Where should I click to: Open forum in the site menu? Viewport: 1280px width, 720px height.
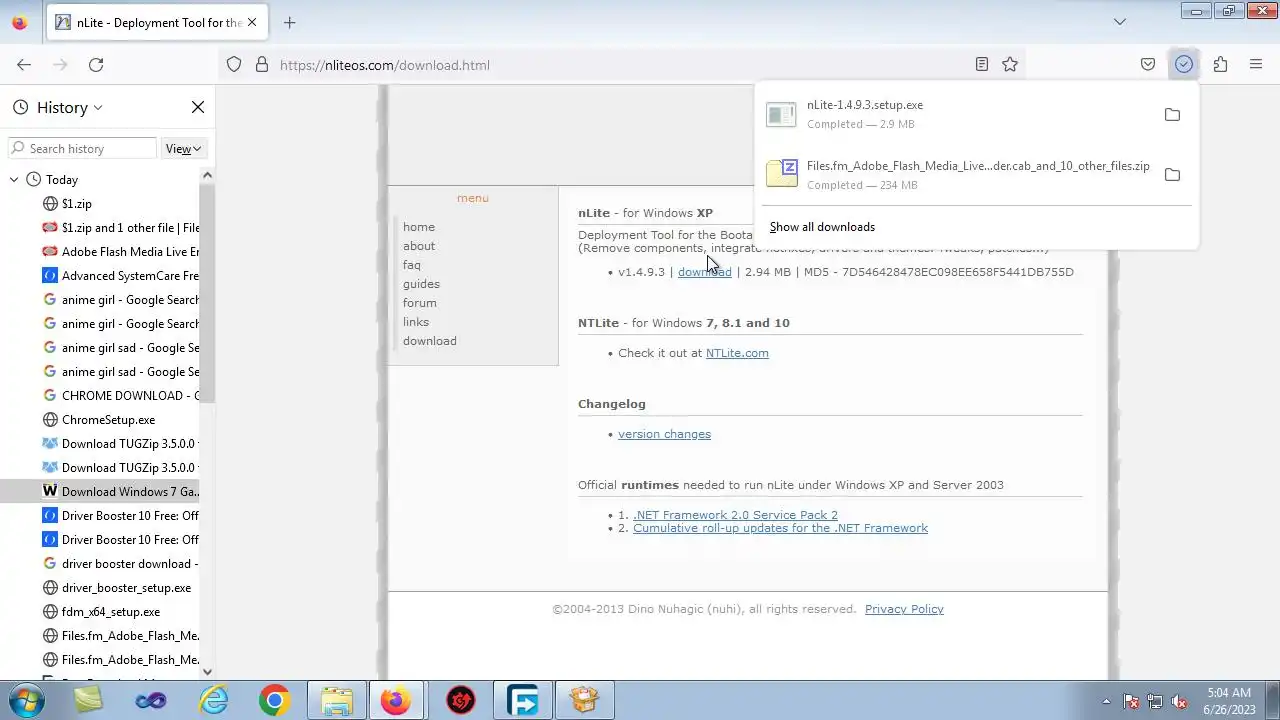coord(420,303)
